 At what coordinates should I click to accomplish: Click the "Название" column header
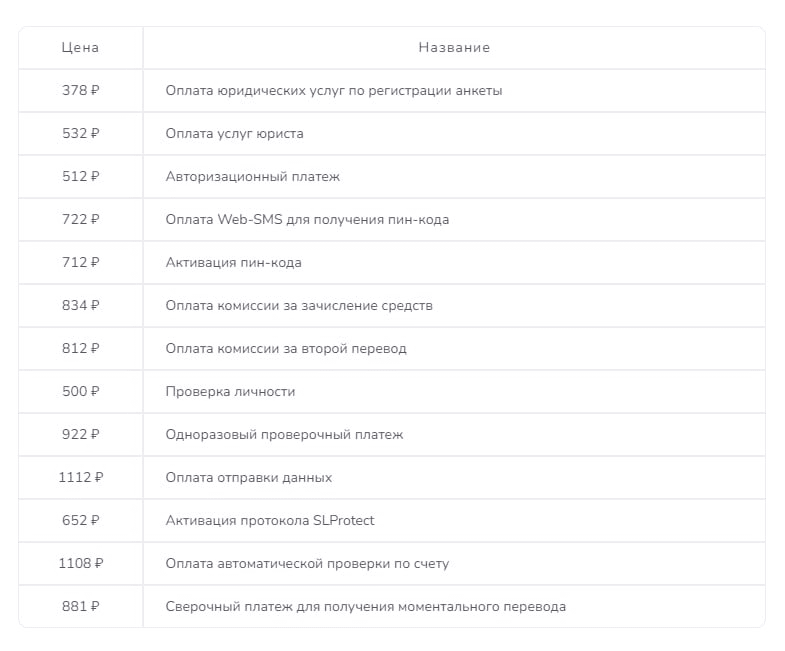[x=454, y=48]
